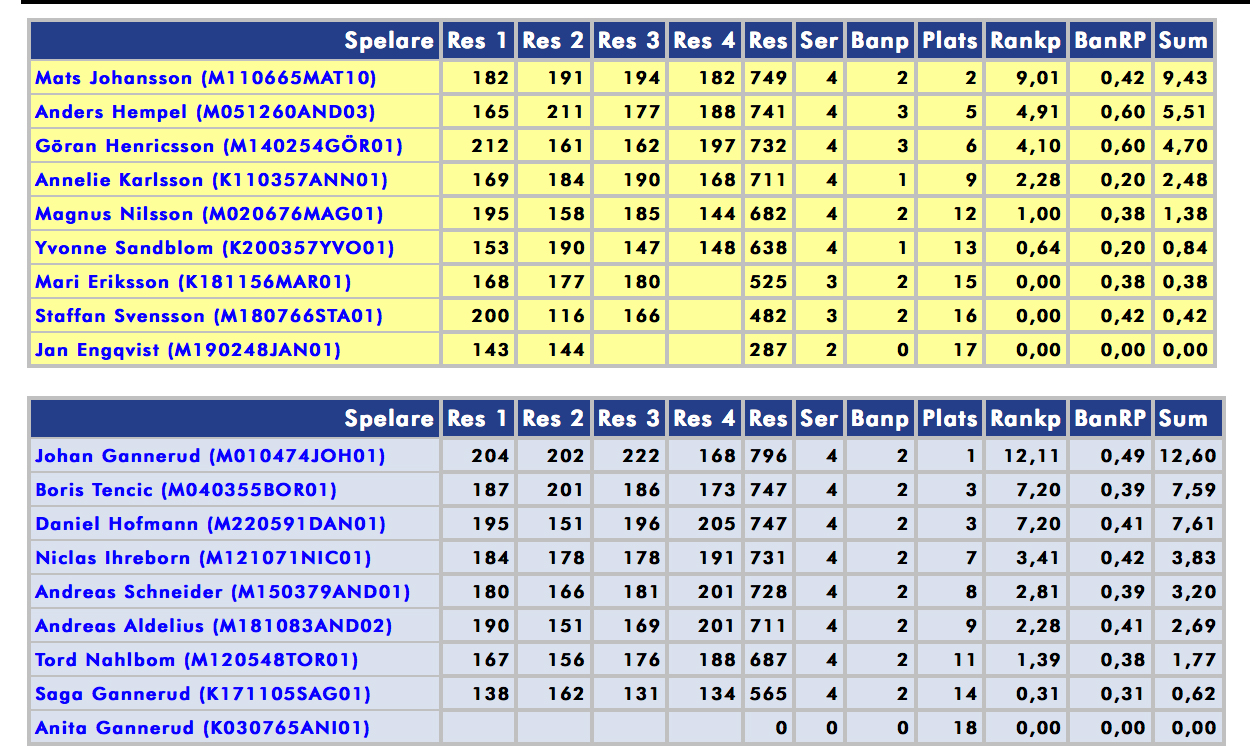Open Magnus Nilsson's player link
Screen dimensions: 1250x750
point(208,214)
